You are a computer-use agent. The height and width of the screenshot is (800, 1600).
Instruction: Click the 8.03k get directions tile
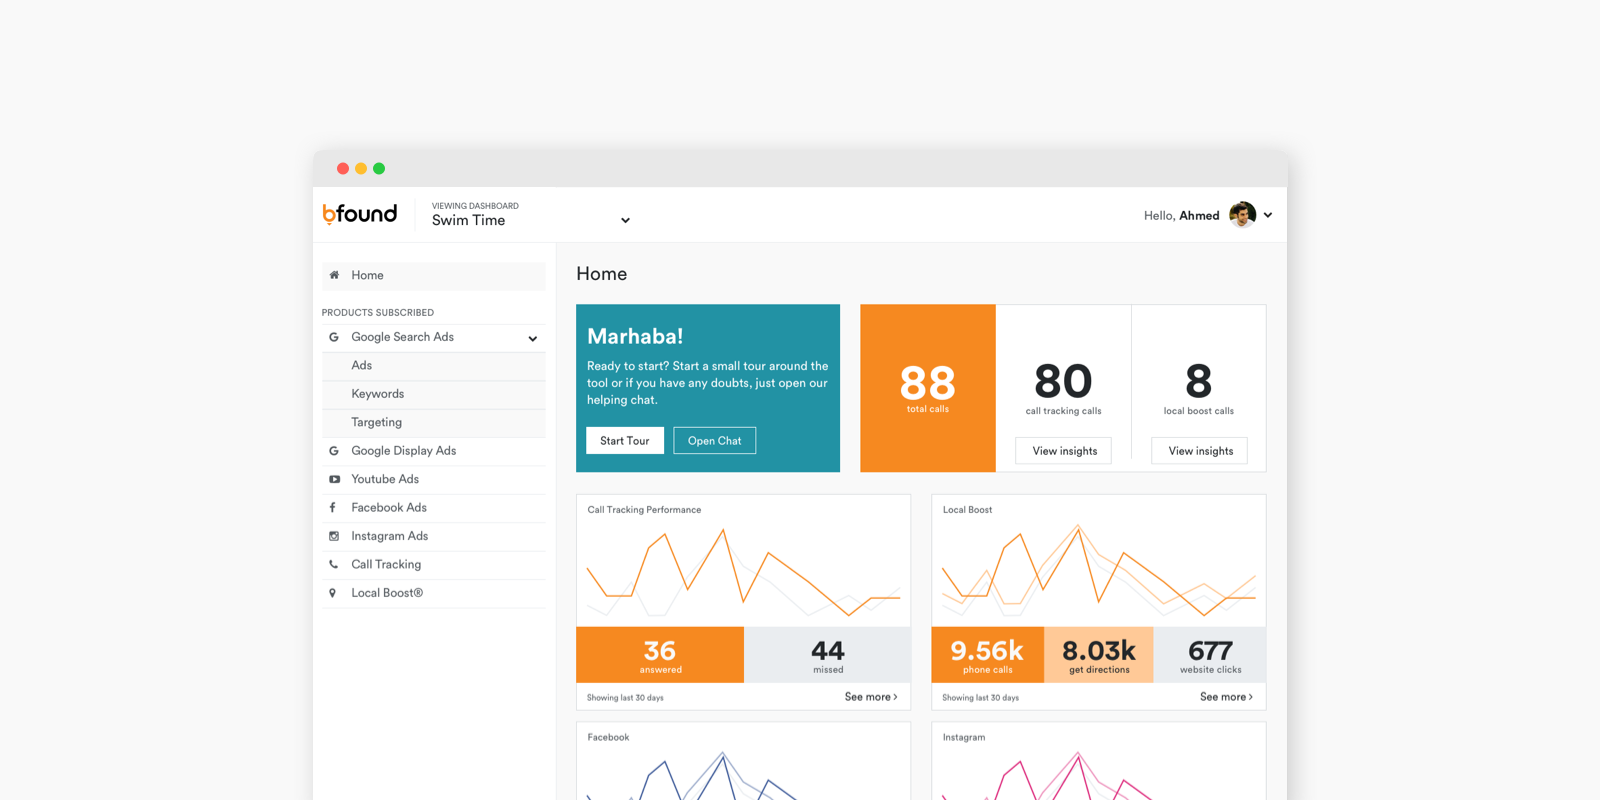(1099, 655)
